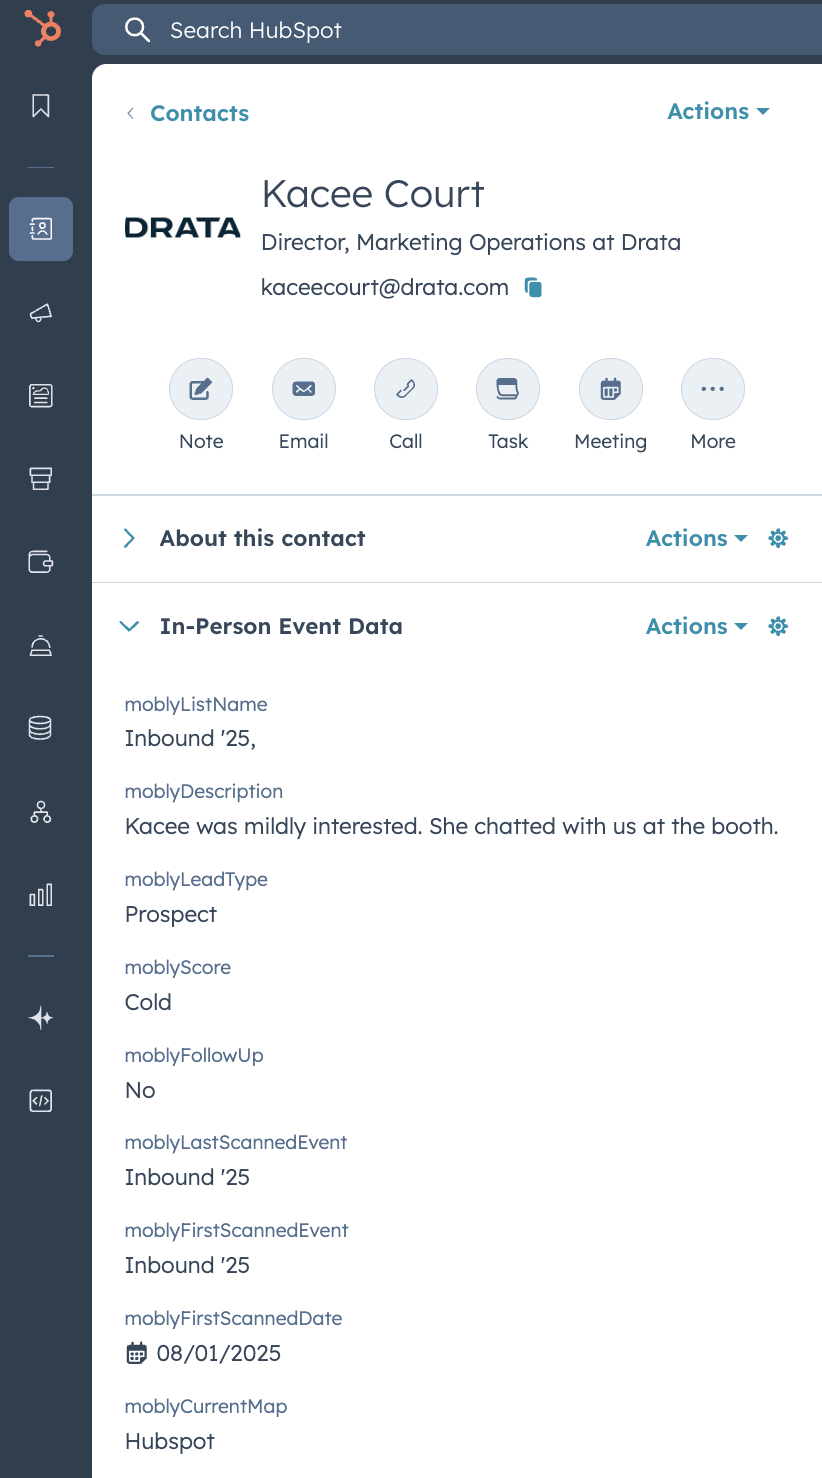Open the Marketing megaphone sidebar icon

[x=41, y=313]
